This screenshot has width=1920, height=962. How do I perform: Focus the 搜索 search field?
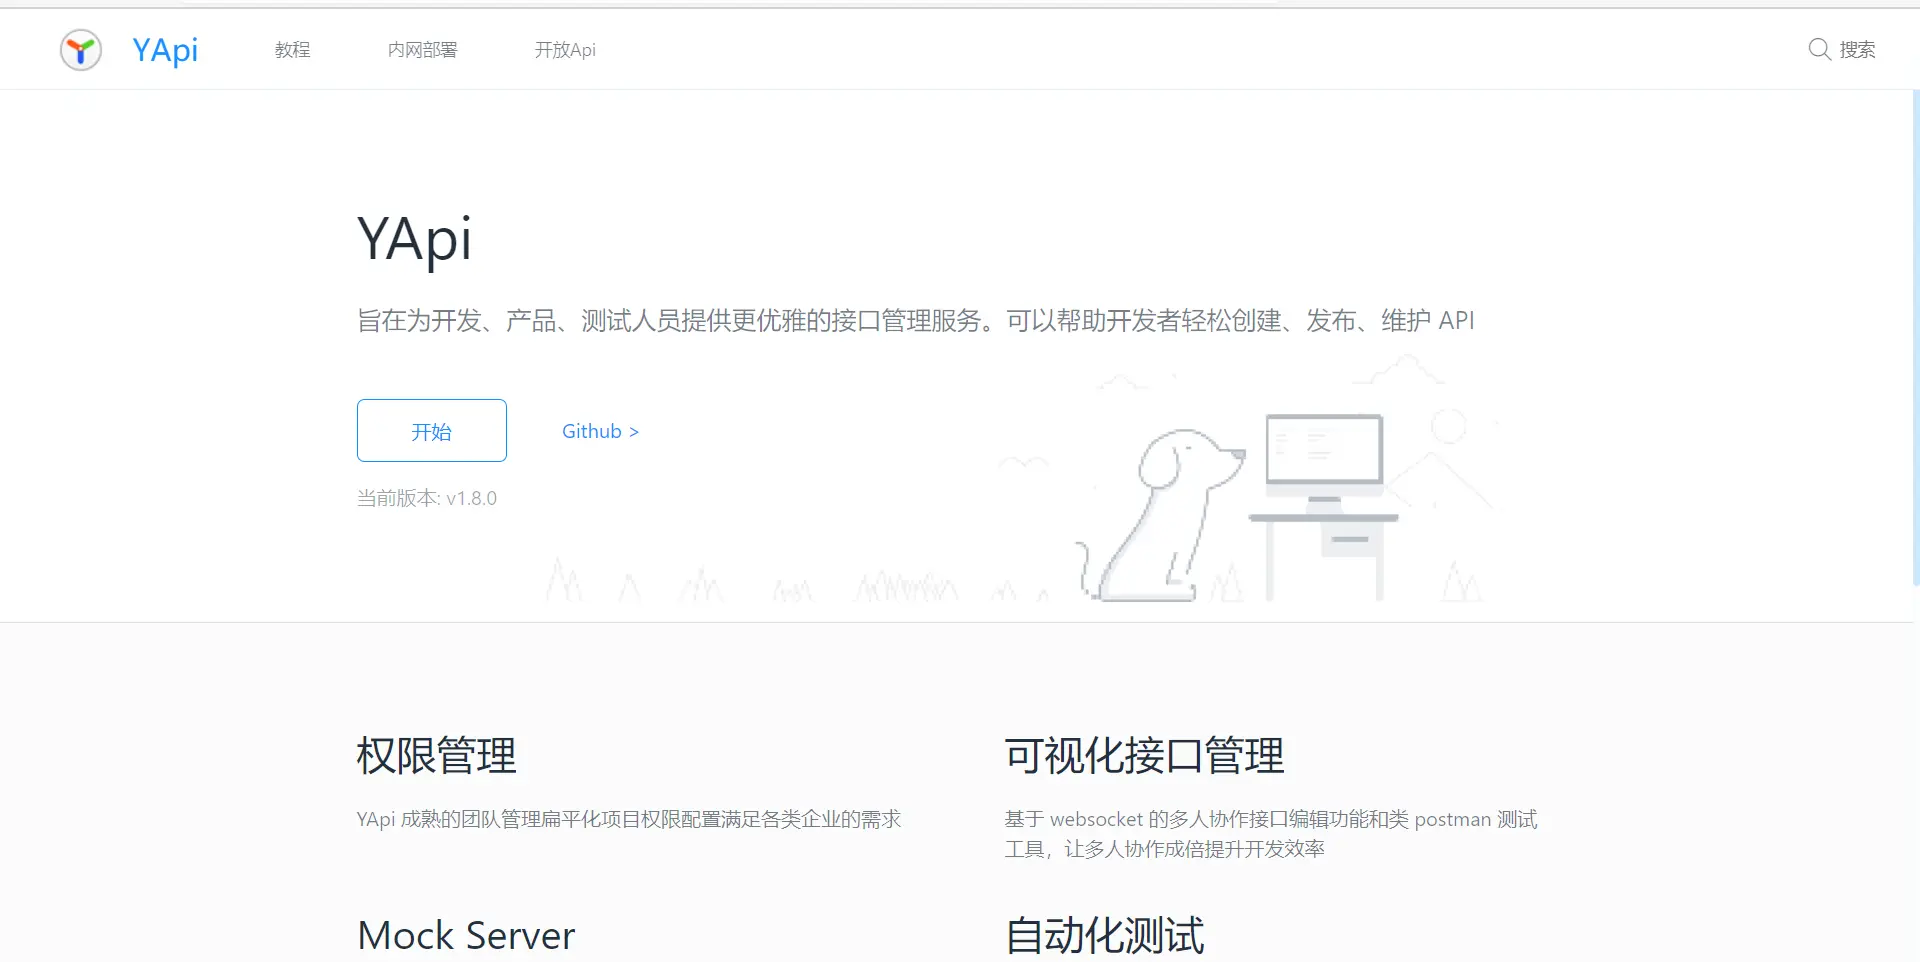[1857, 50]
